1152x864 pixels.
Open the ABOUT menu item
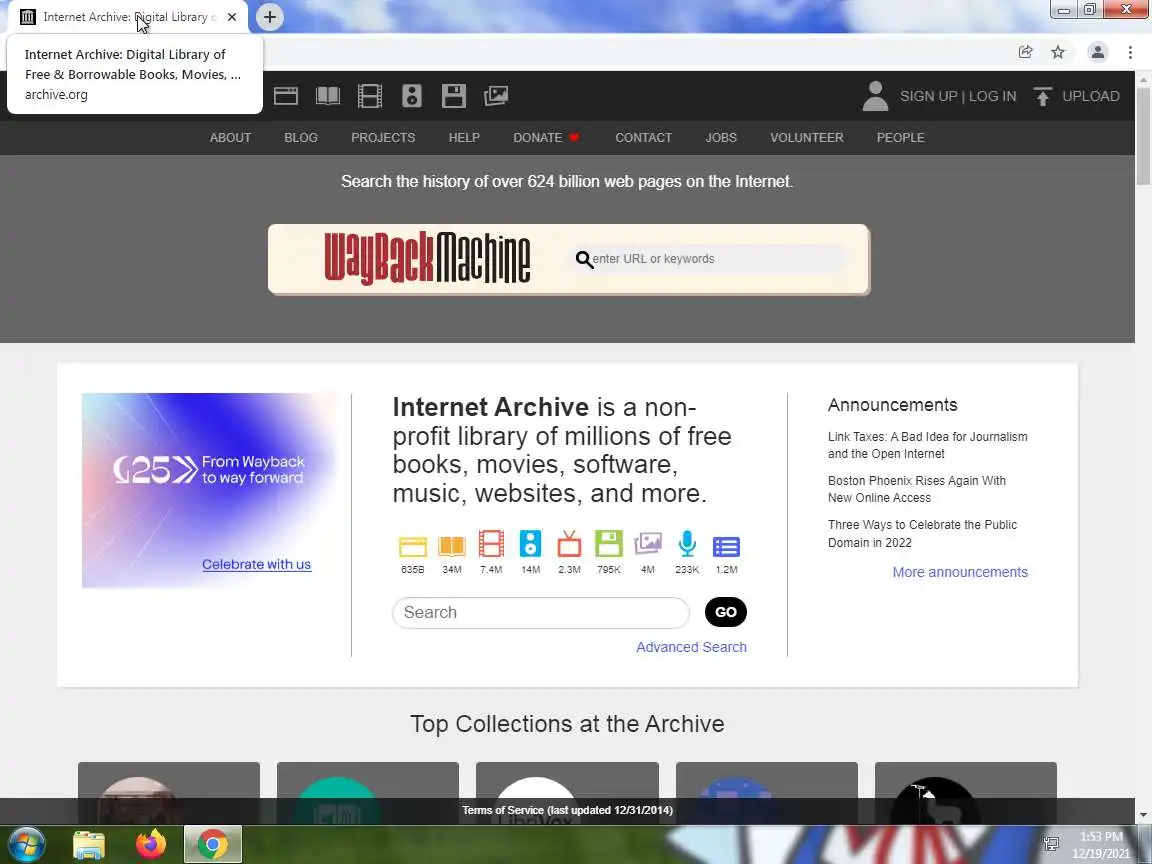point(230,137)
